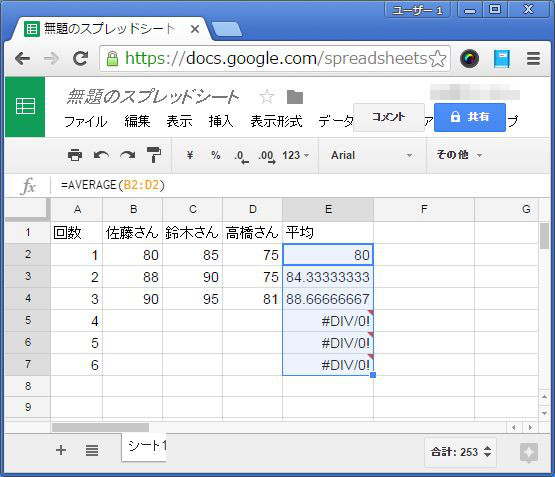Open the 123 number format dropdown

(296, 155)
